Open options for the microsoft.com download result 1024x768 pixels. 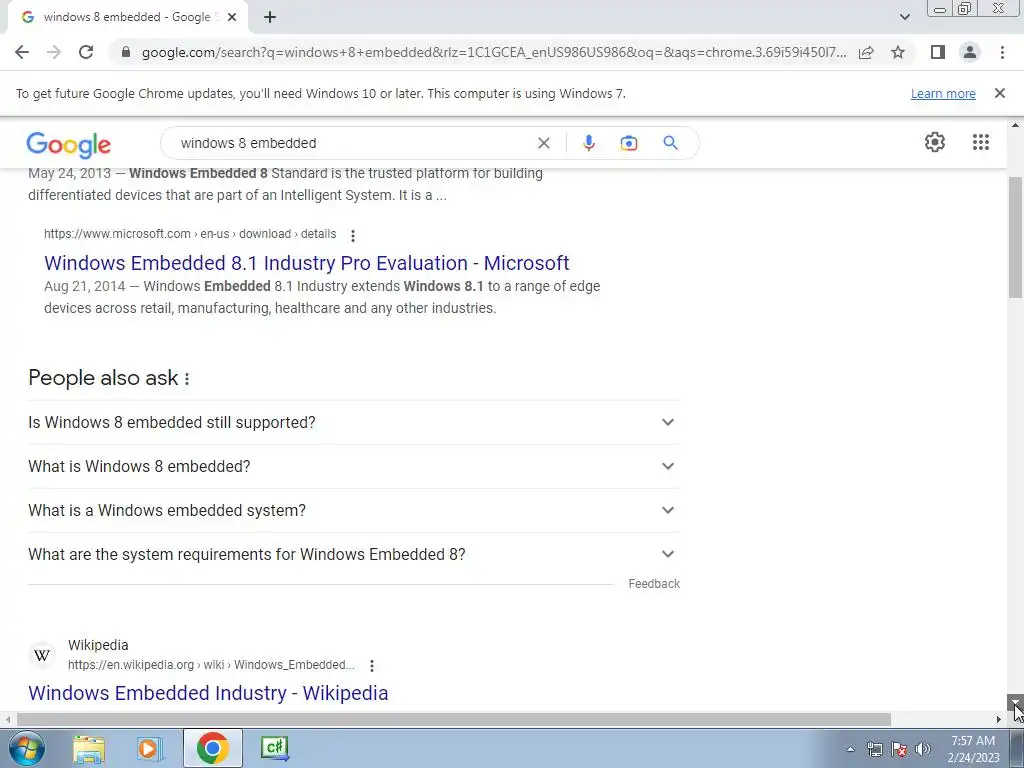353,235
